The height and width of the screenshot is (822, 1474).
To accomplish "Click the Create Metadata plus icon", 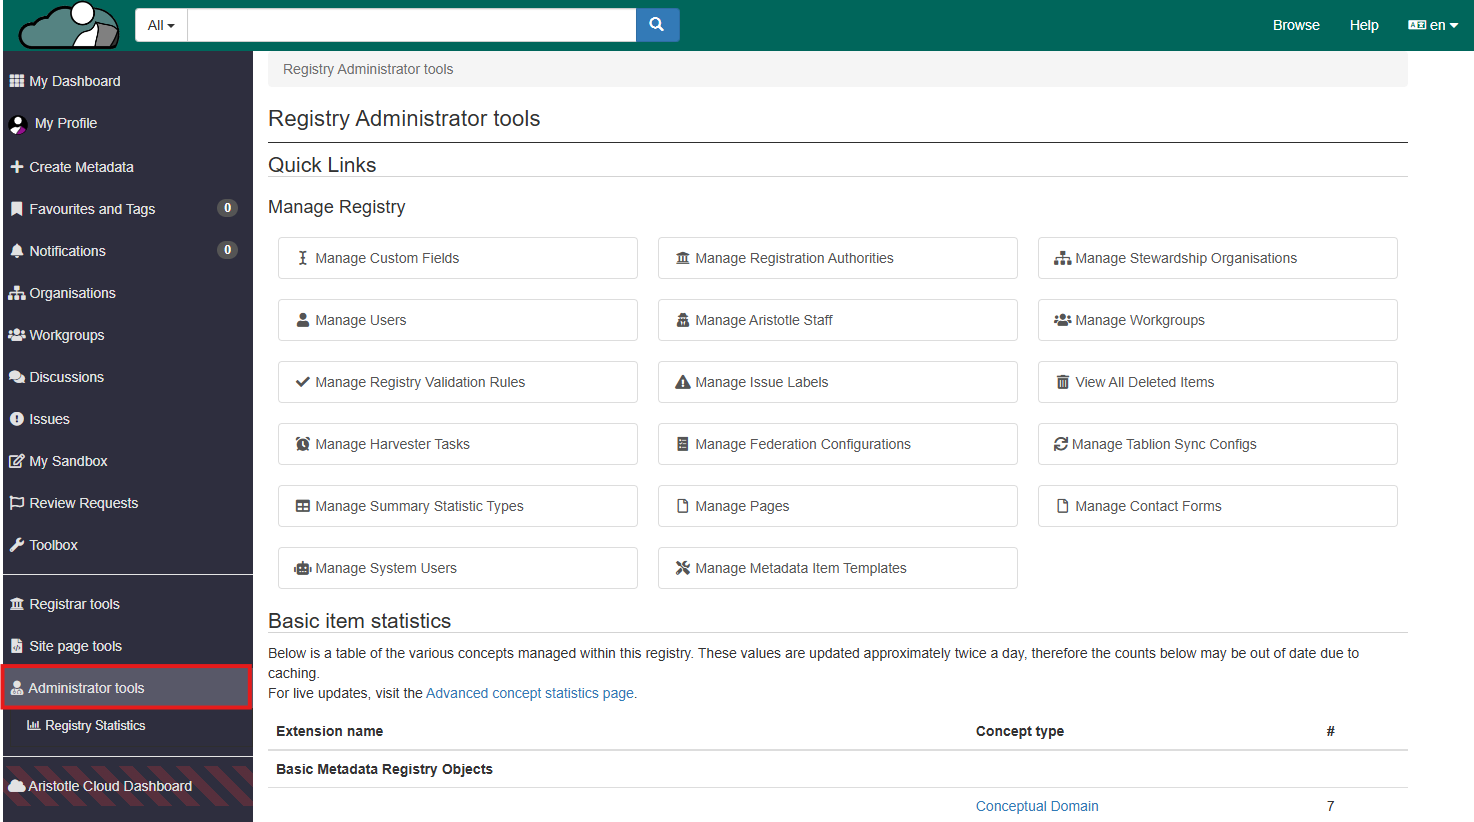I will click(17, 167).
